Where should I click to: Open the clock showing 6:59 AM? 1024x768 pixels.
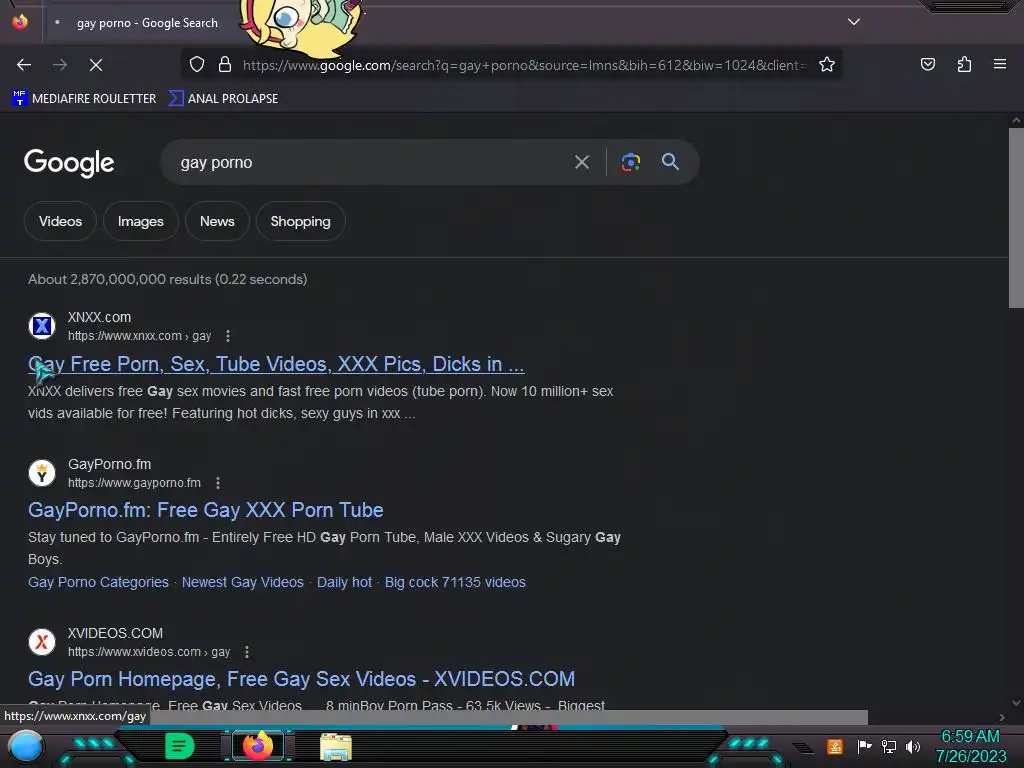click(970, 746)
